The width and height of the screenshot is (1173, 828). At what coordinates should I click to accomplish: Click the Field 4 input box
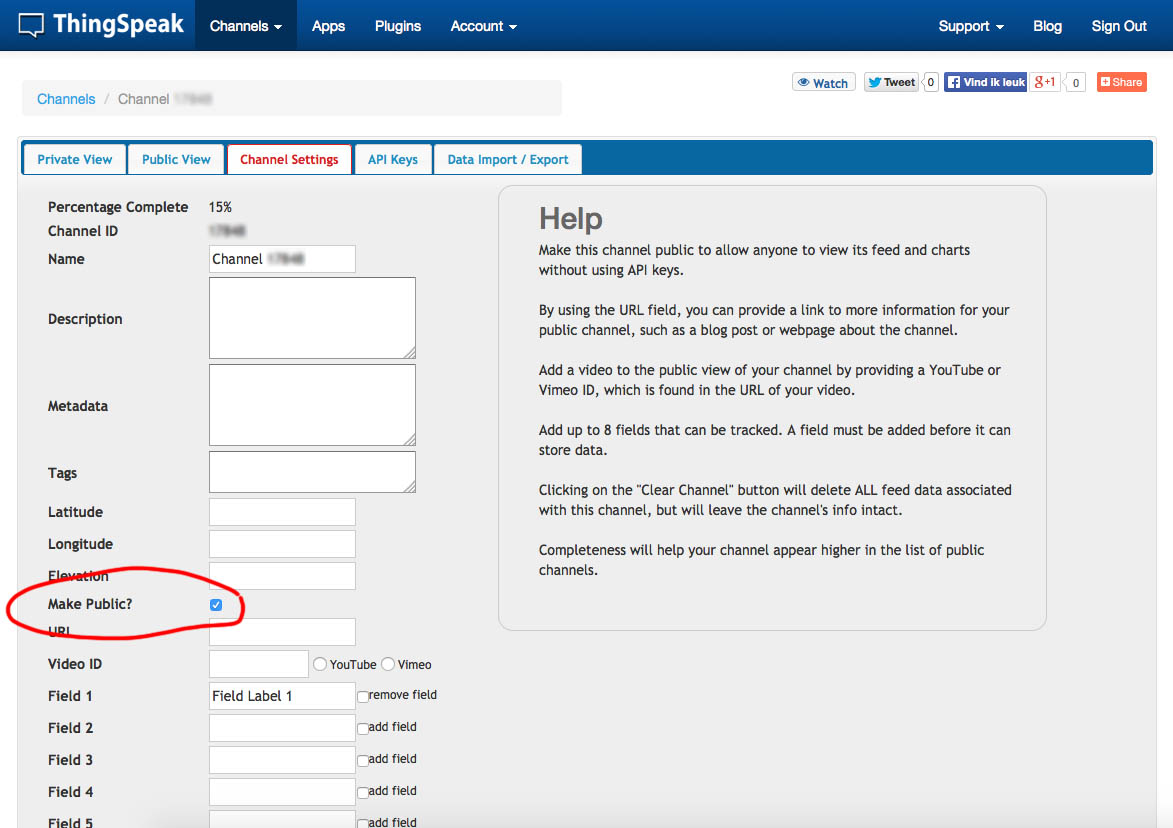(282, 792)
